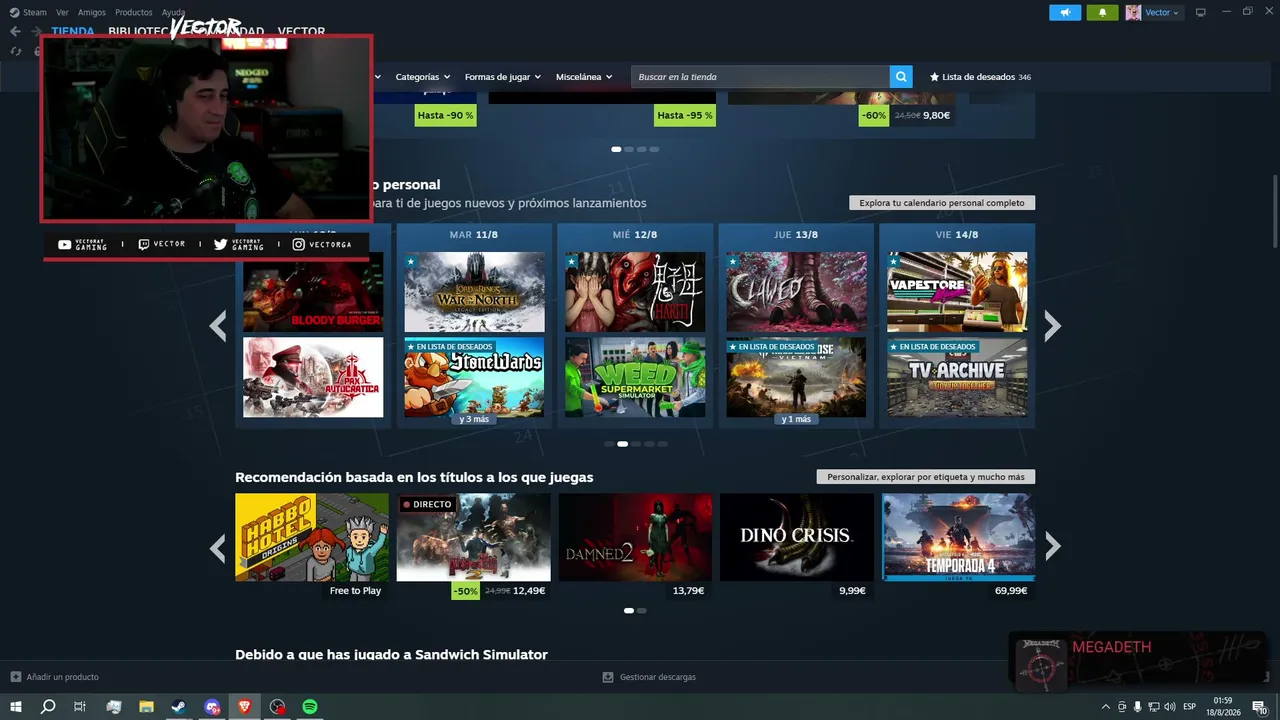
Task: Open Spotify from the taskbar
Action: 310,707
